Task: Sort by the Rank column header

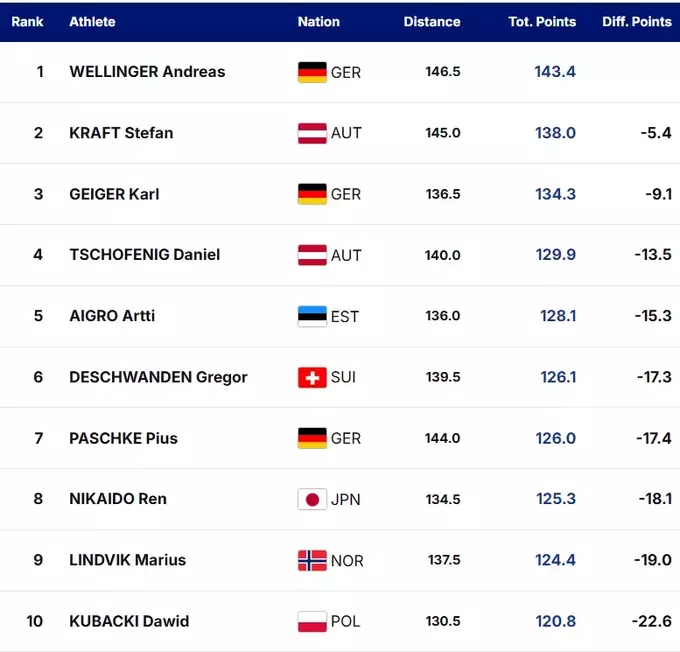Action: click(27, 21)
